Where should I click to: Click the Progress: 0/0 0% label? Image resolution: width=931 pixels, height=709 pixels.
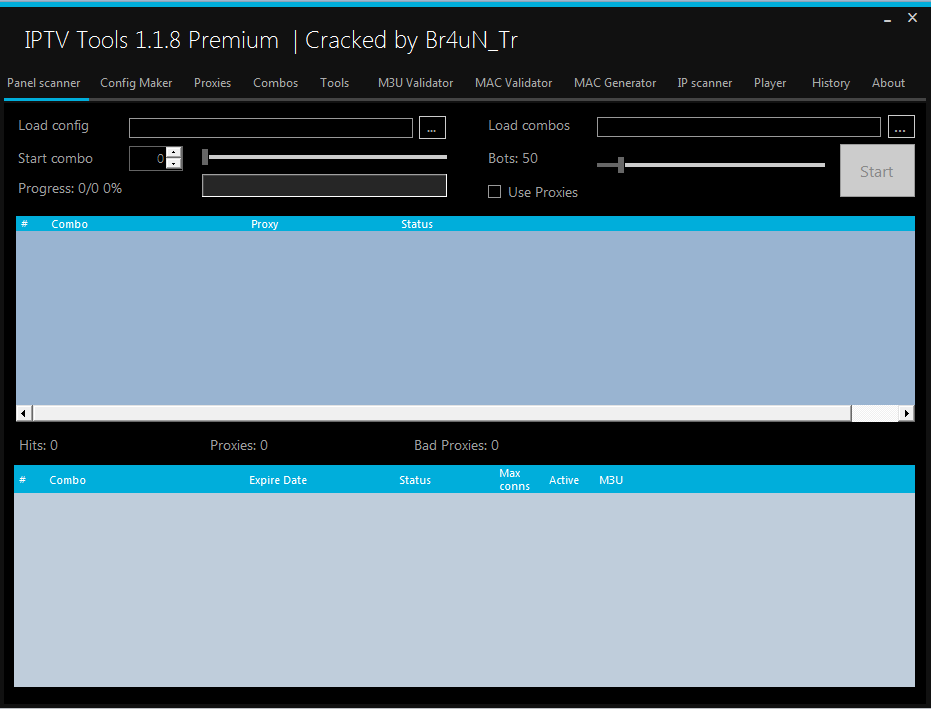pos(70,188)
